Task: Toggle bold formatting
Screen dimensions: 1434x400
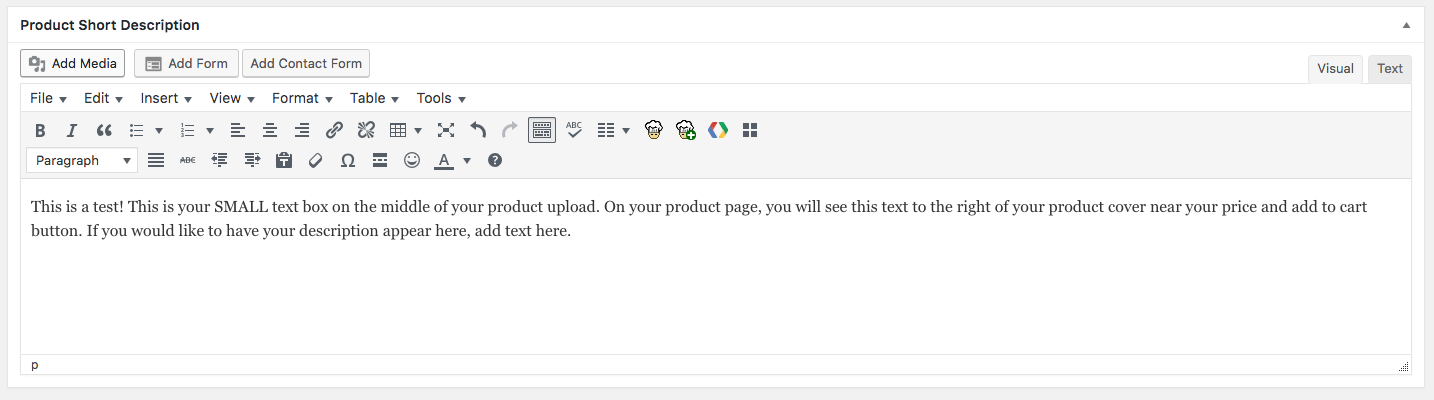Action: pyautogui.click(x=40, y=130)
